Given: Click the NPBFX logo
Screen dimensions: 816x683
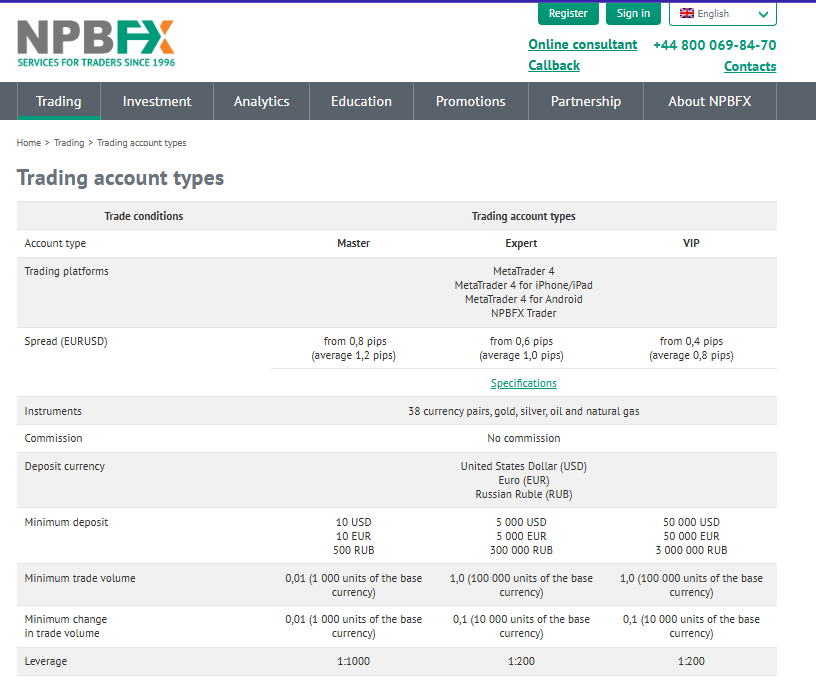Looking at the screenshot, I should [96, 44].
